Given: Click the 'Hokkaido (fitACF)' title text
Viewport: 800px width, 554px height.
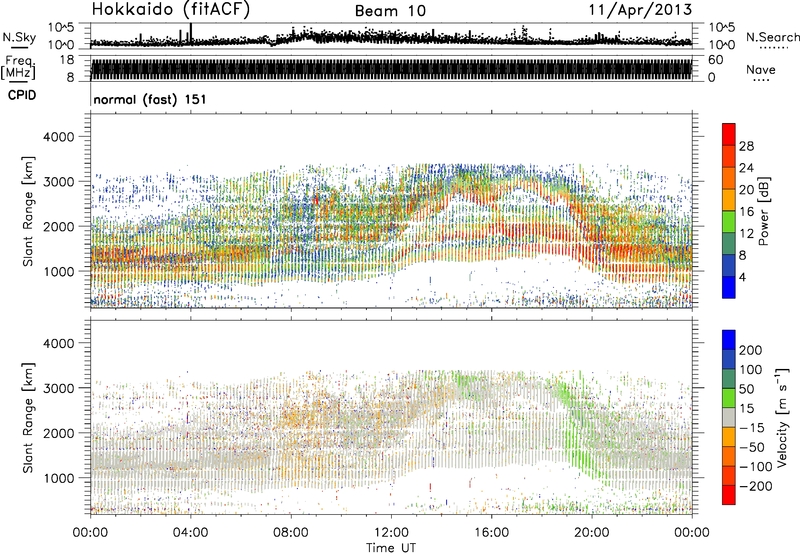Looking at the screenshot, I should (171, 10).
